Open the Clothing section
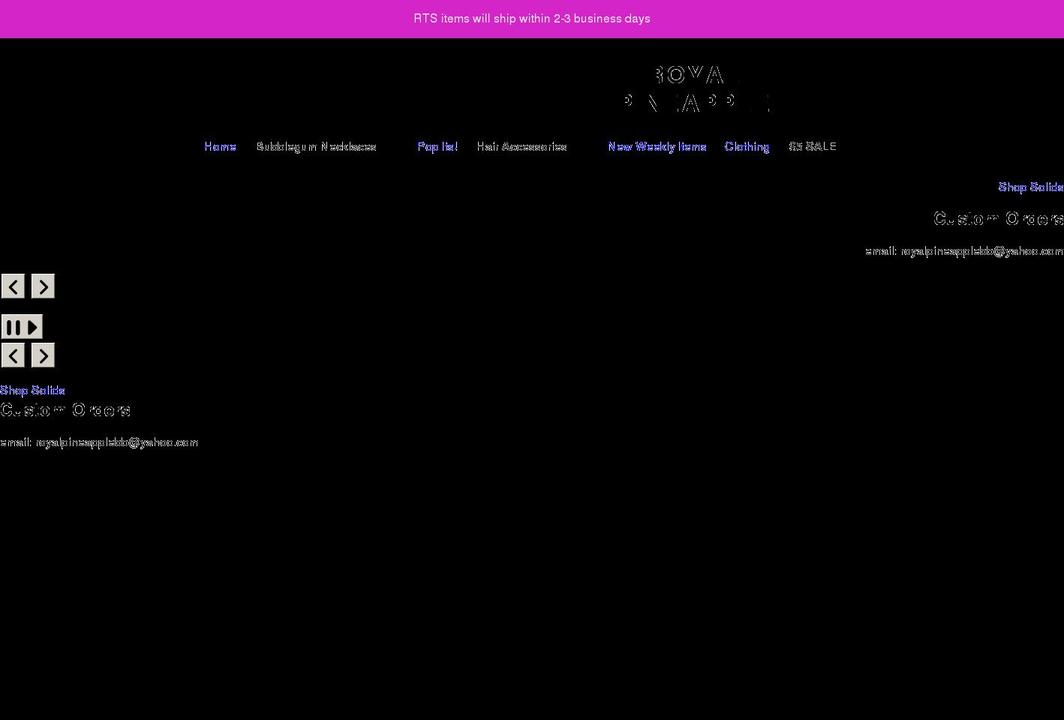 click(x=746, y=146)
